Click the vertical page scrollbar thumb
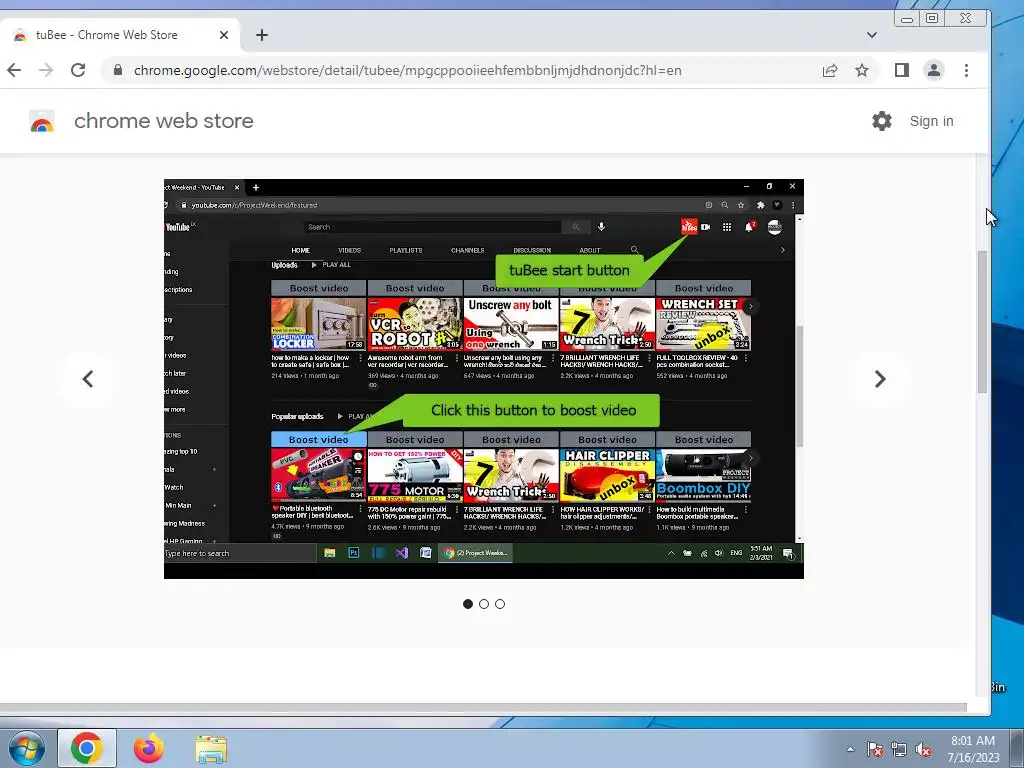1024x768 pixels. coord(982,321)
